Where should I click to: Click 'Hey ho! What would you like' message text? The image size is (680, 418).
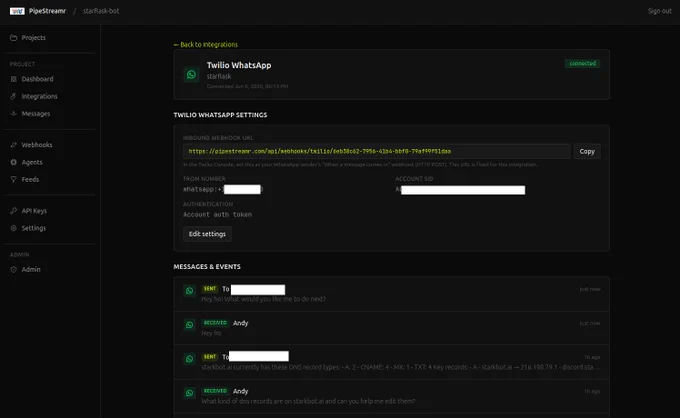point(264,299)
